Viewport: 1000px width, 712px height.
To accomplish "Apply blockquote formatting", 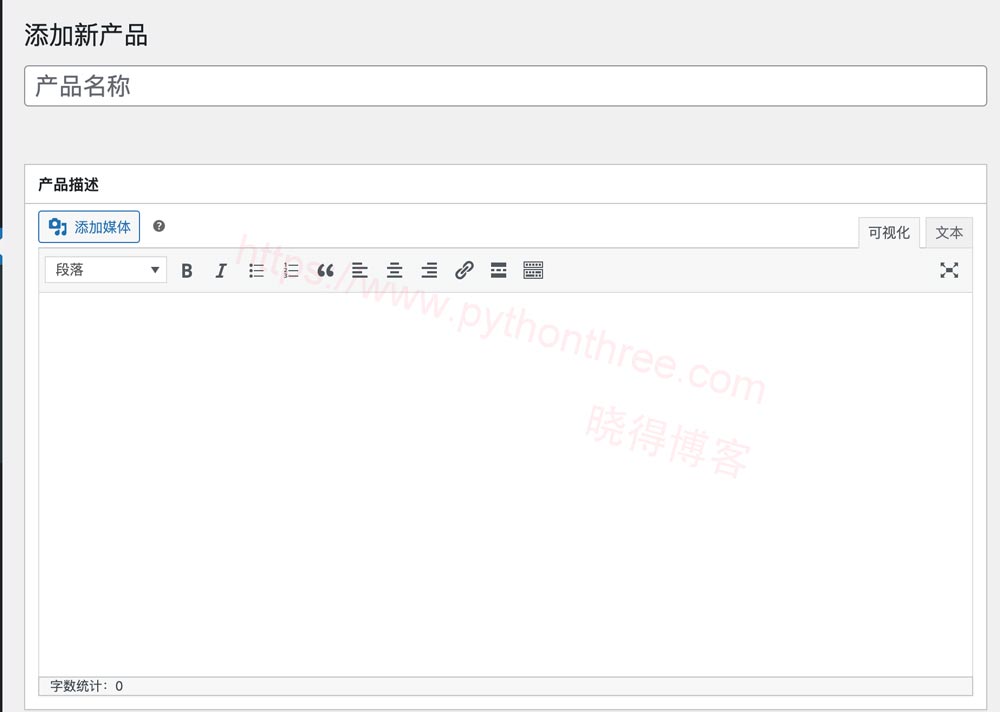I will (x=325, y=270).
